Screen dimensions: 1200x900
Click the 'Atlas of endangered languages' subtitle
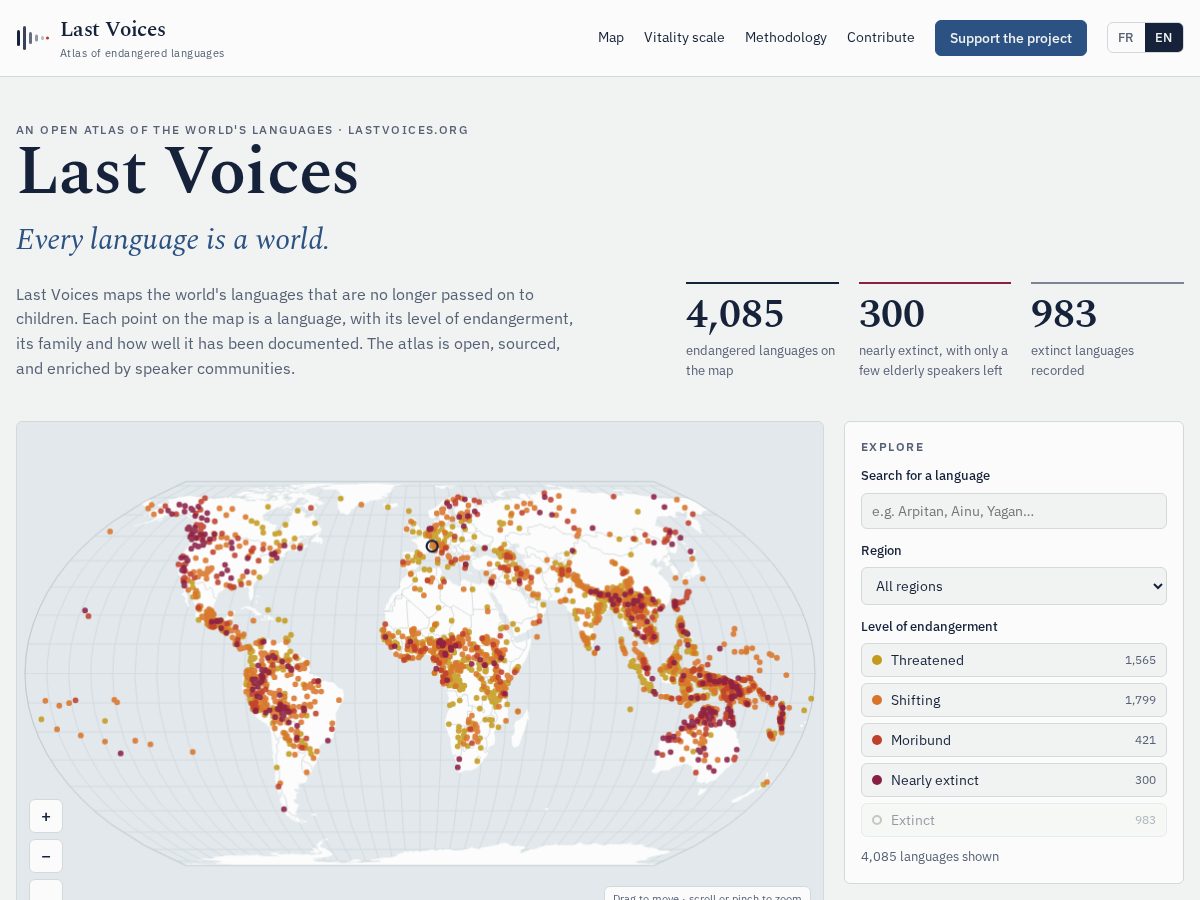tap(142, 53)
